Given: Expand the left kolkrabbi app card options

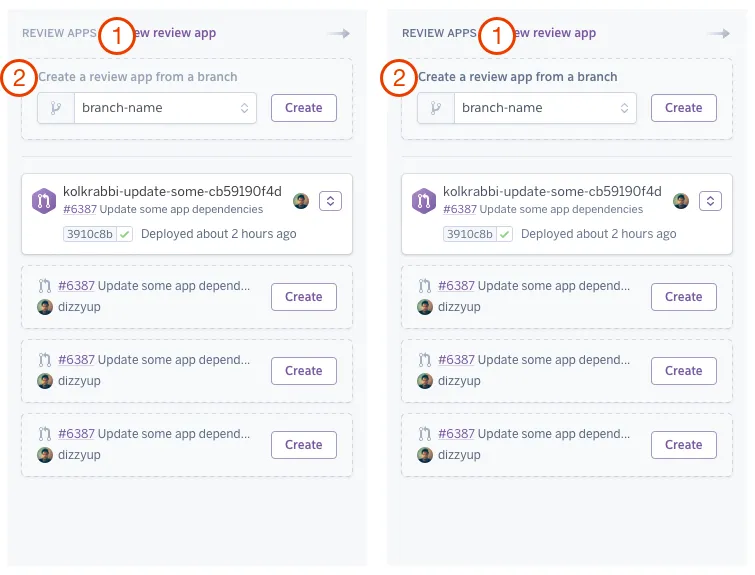Looking at the screenshot, I should [330, 201].
